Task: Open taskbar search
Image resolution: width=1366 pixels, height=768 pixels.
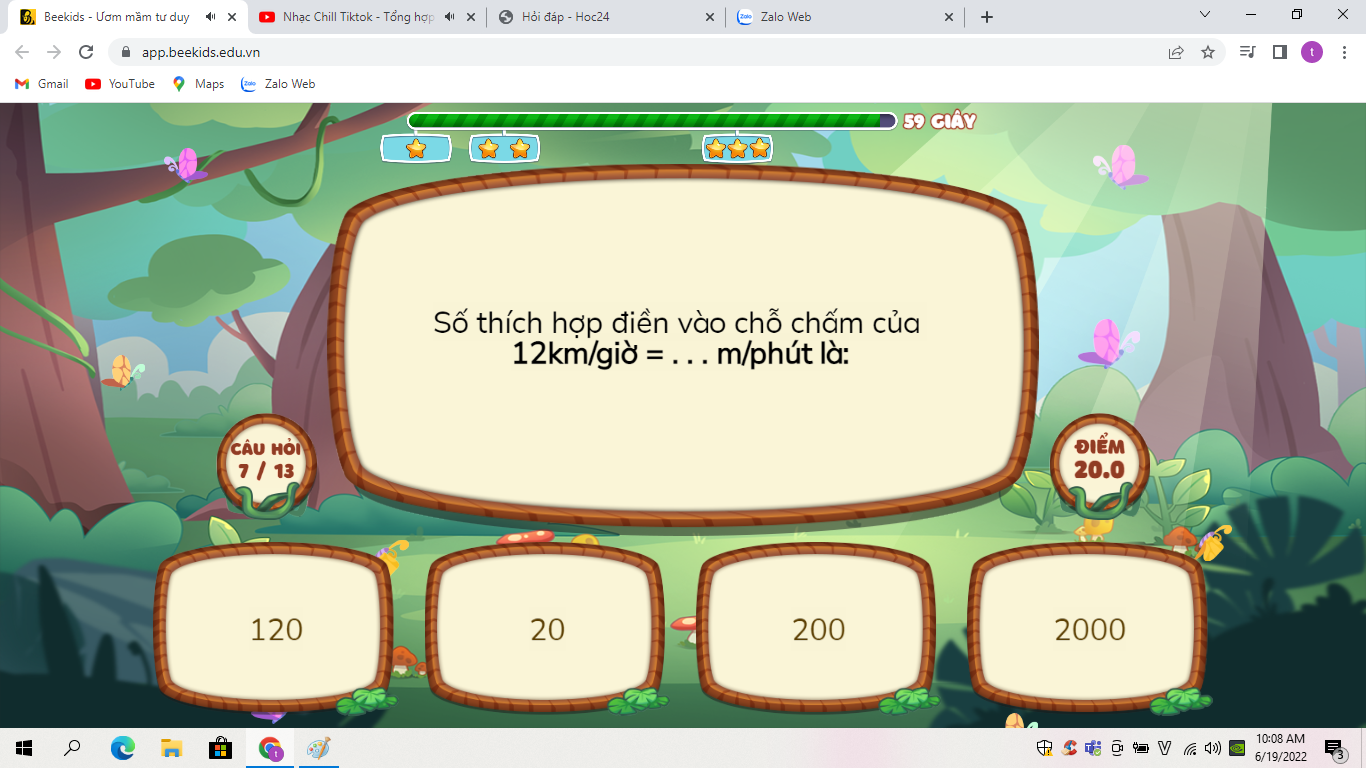Action: 72,748
